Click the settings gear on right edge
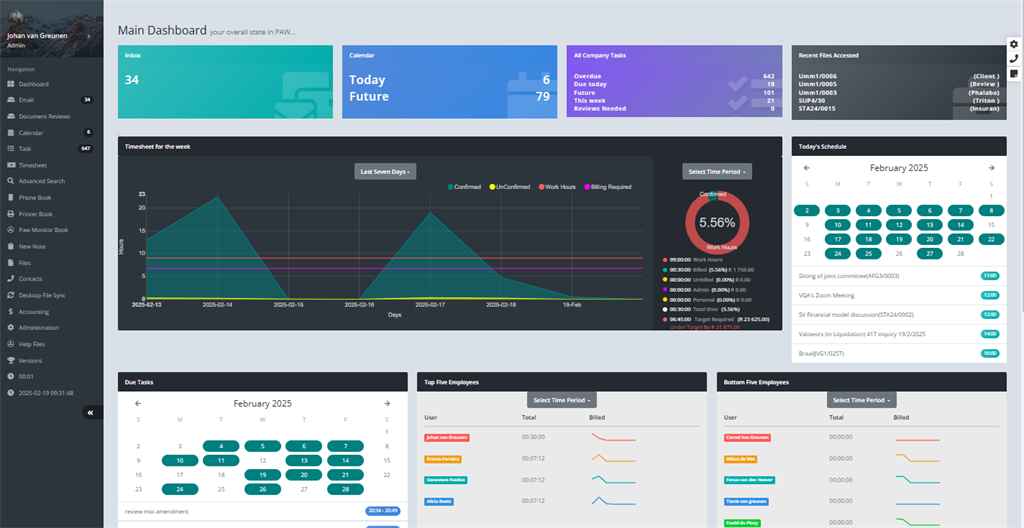1024x528 pixels. click(x=1014, y=44)
